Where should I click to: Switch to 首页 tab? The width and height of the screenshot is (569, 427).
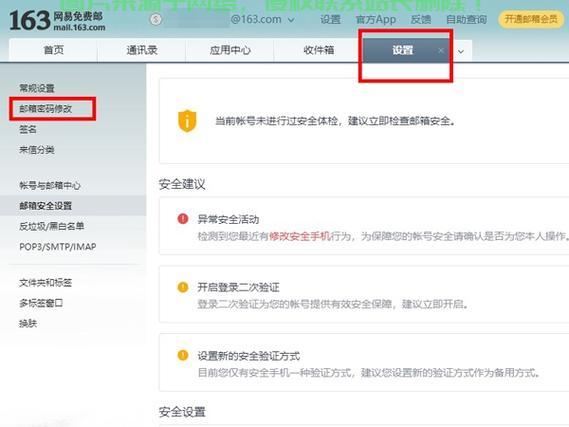point(53,50)
